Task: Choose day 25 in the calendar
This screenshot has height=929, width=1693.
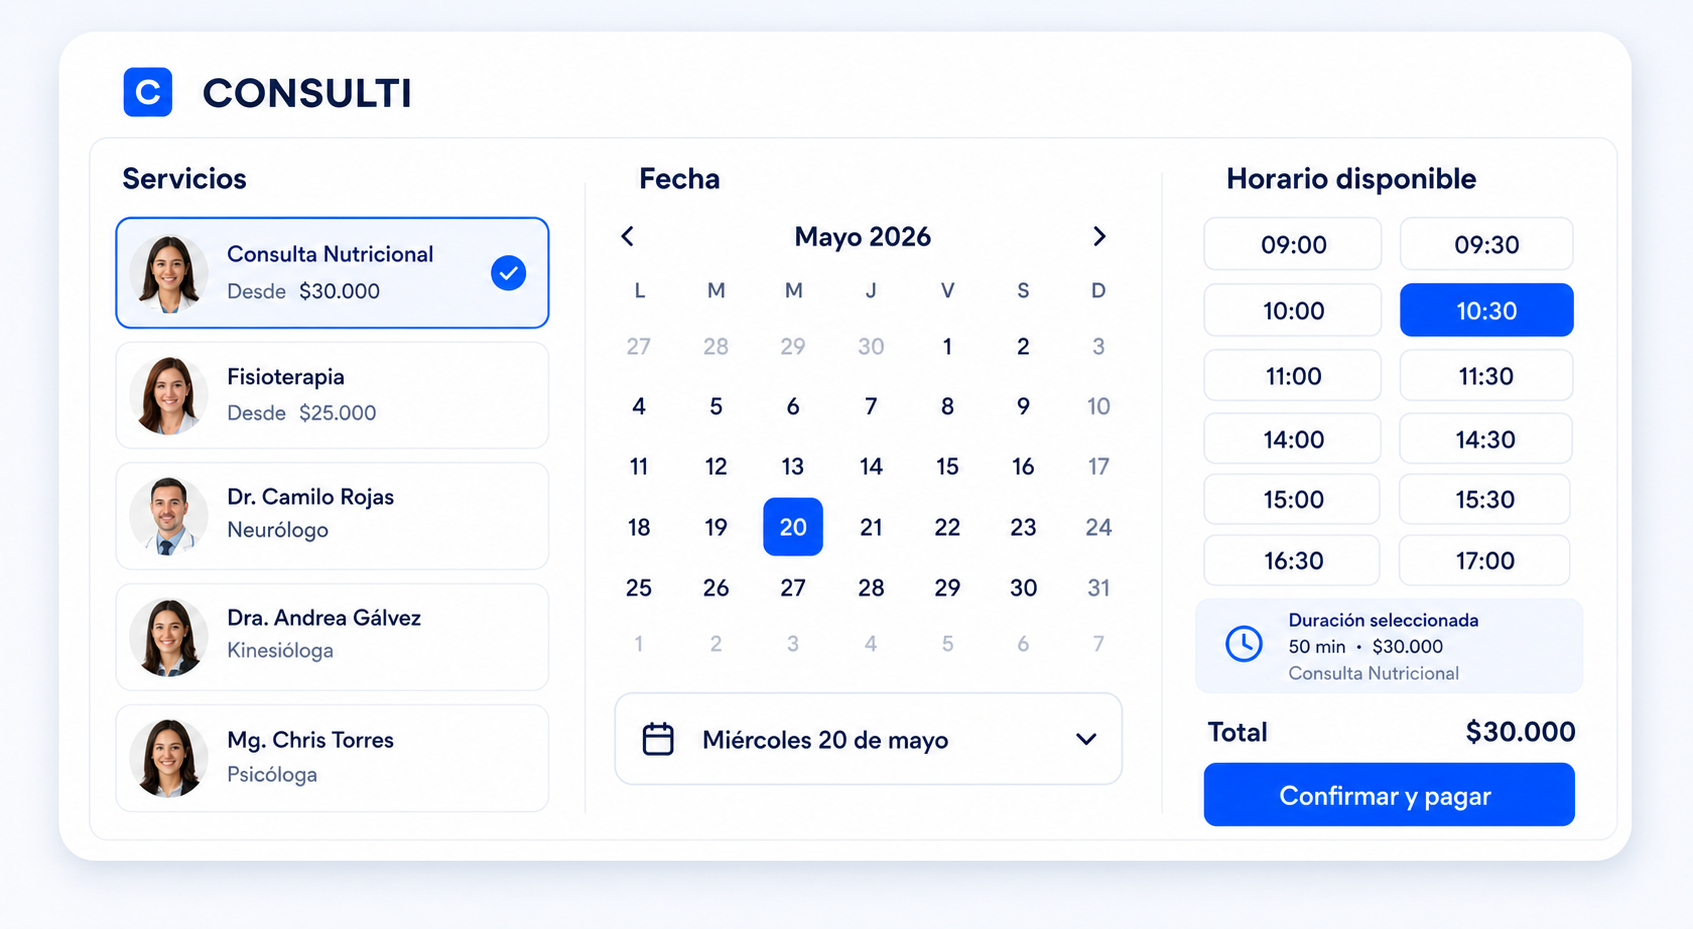Action: pos(639,588)
